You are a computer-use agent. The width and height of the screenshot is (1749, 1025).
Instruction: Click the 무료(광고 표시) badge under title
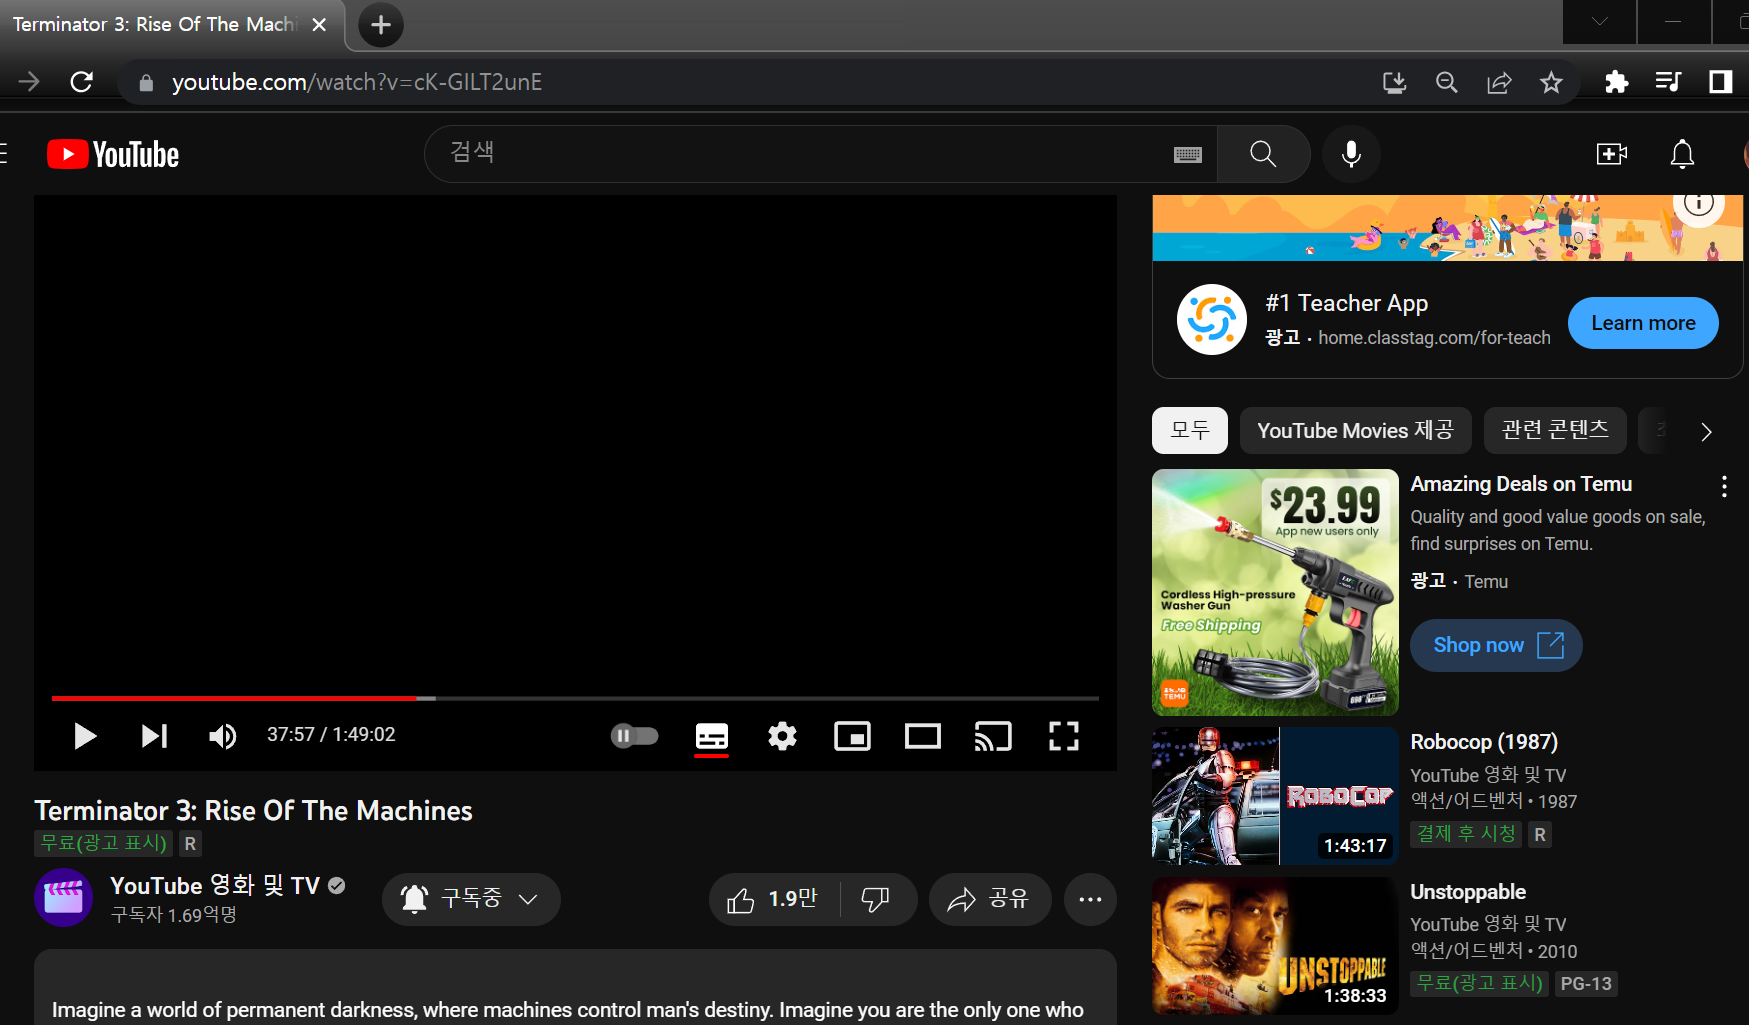pos(103,843)
